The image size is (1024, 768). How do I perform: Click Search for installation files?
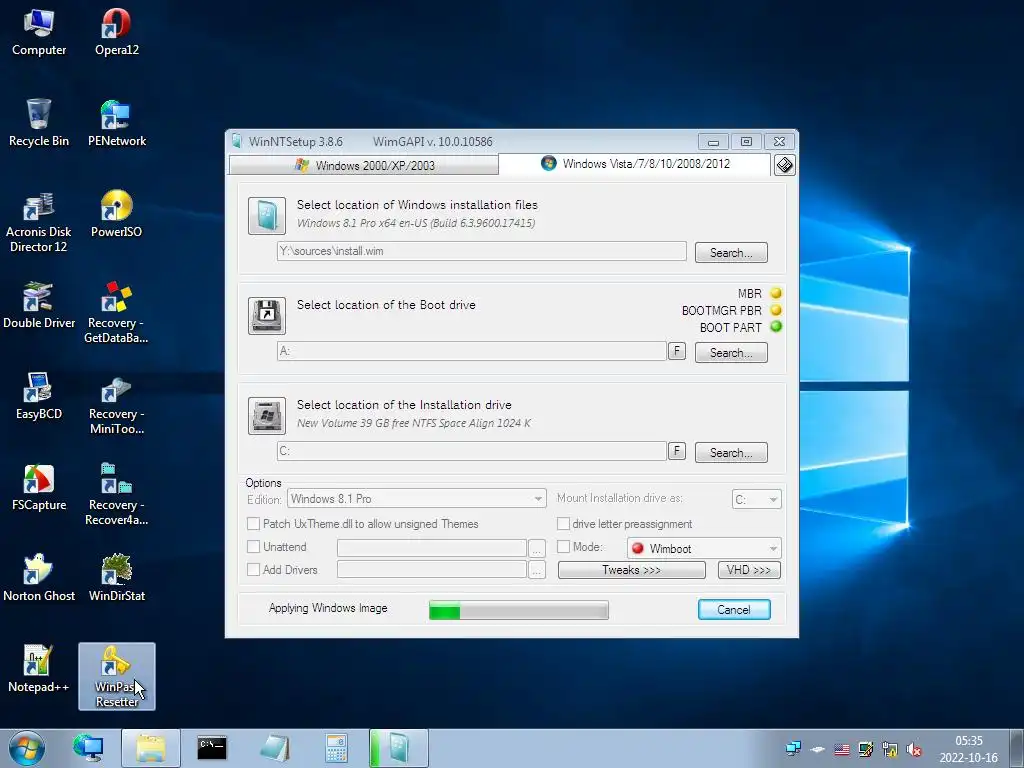[731, 253]
